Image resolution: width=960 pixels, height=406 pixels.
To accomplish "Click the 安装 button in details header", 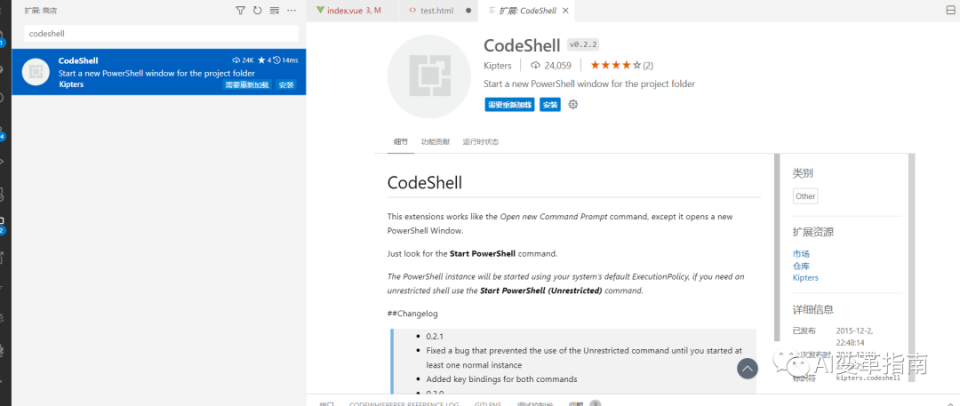I will tap(550, 105).
